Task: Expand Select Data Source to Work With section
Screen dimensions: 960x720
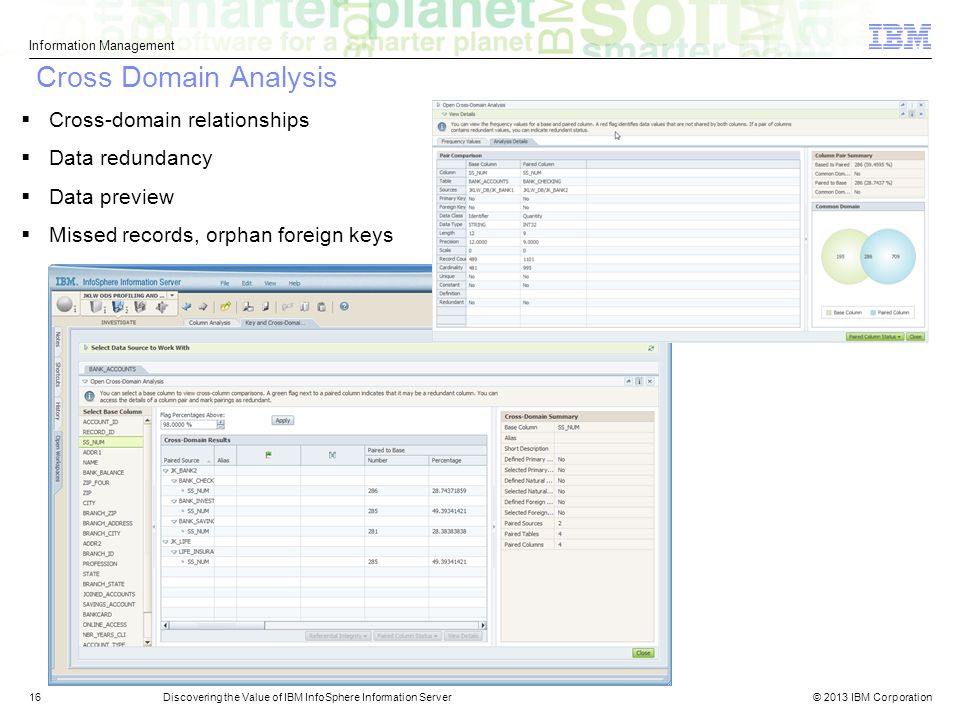Action: pos(86,348)
